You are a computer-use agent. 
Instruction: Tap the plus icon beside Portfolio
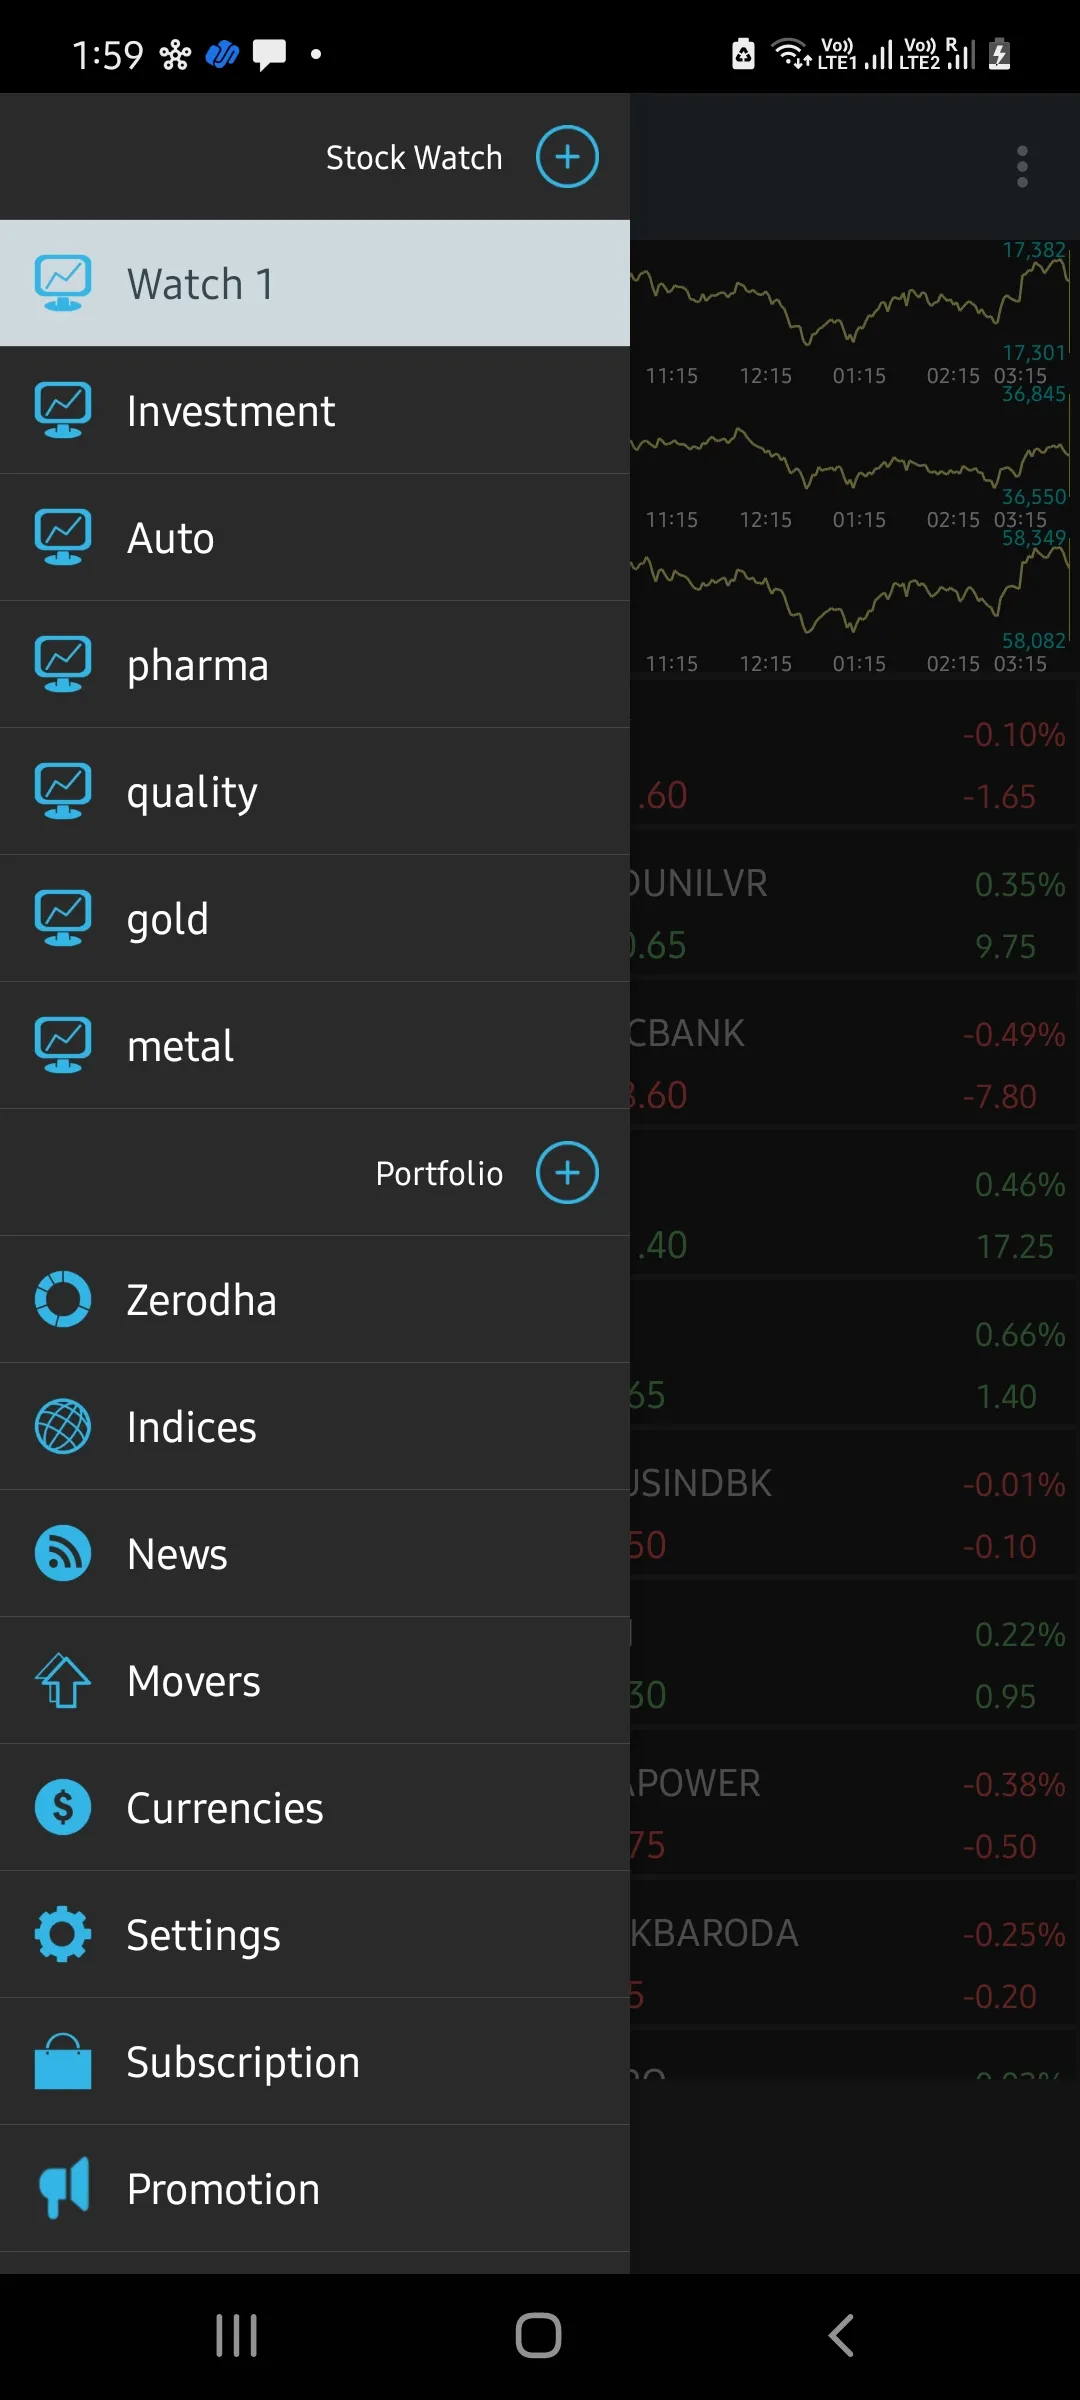(567, 1173)
